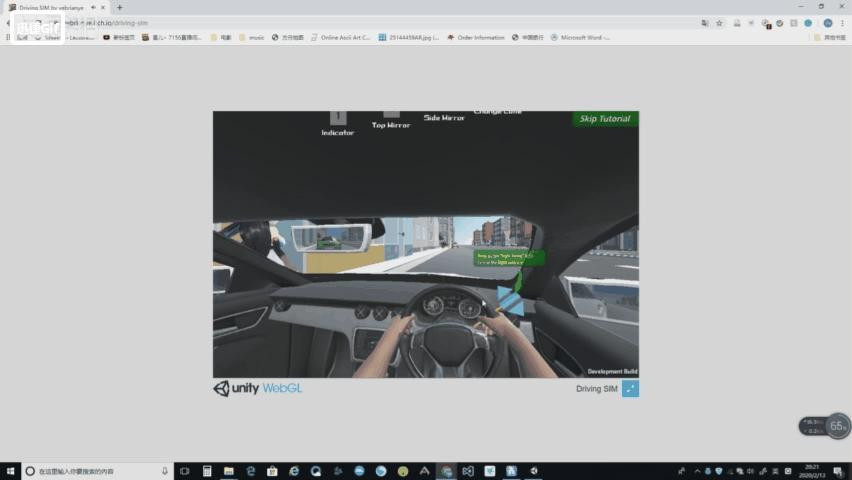
Task: Open the Chrome three-dot menu
Action: (843, 23)
